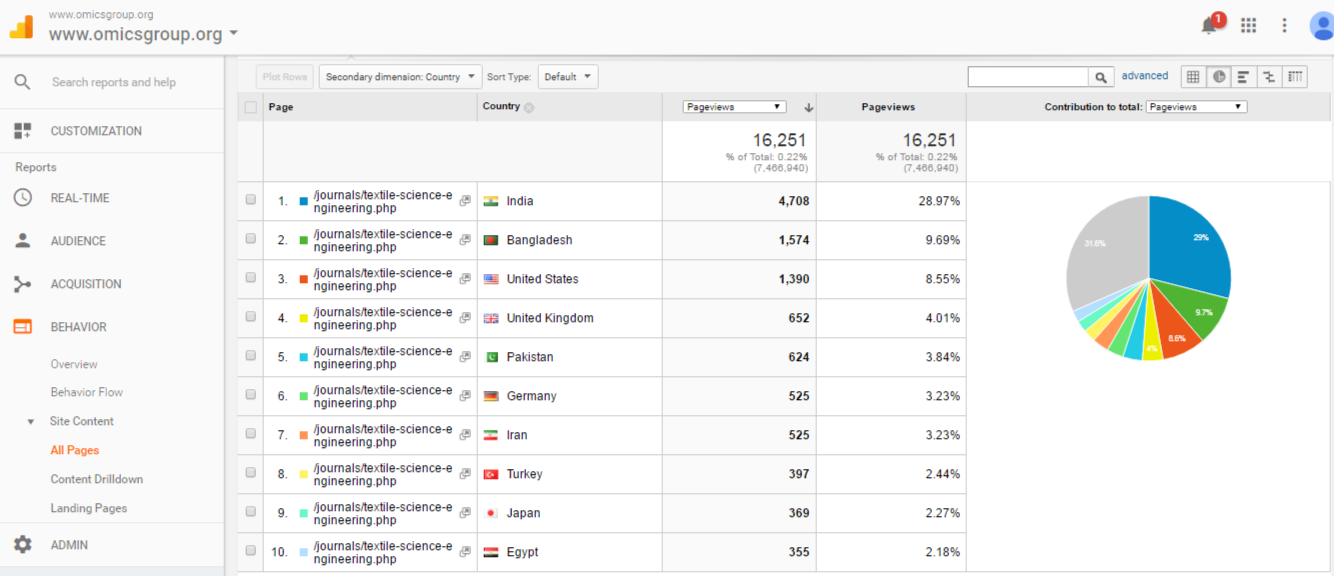The height and width of the screenshot is (576, 1334).
Task: Open Landing Pages report
Action: click(x=89, y=508)
